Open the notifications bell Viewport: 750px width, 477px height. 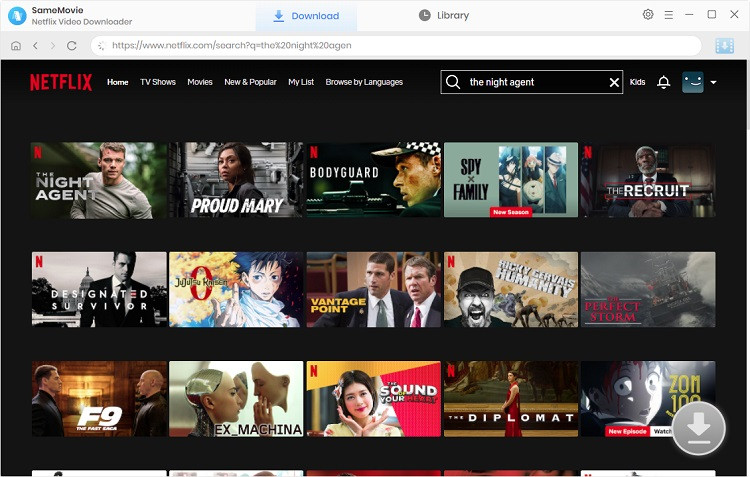pyautogui.click(x=663, y=82)
